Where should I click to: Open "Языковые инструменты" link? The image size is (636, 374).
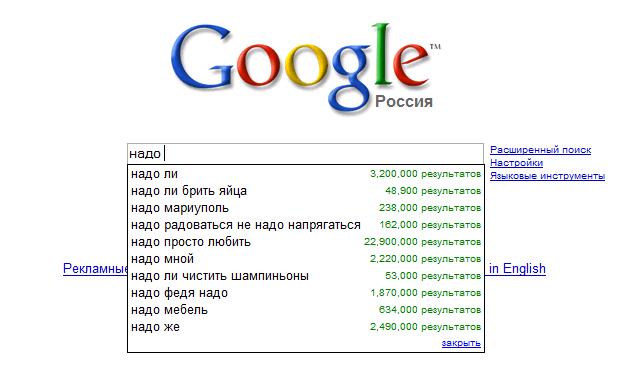[x=547, y=176]
